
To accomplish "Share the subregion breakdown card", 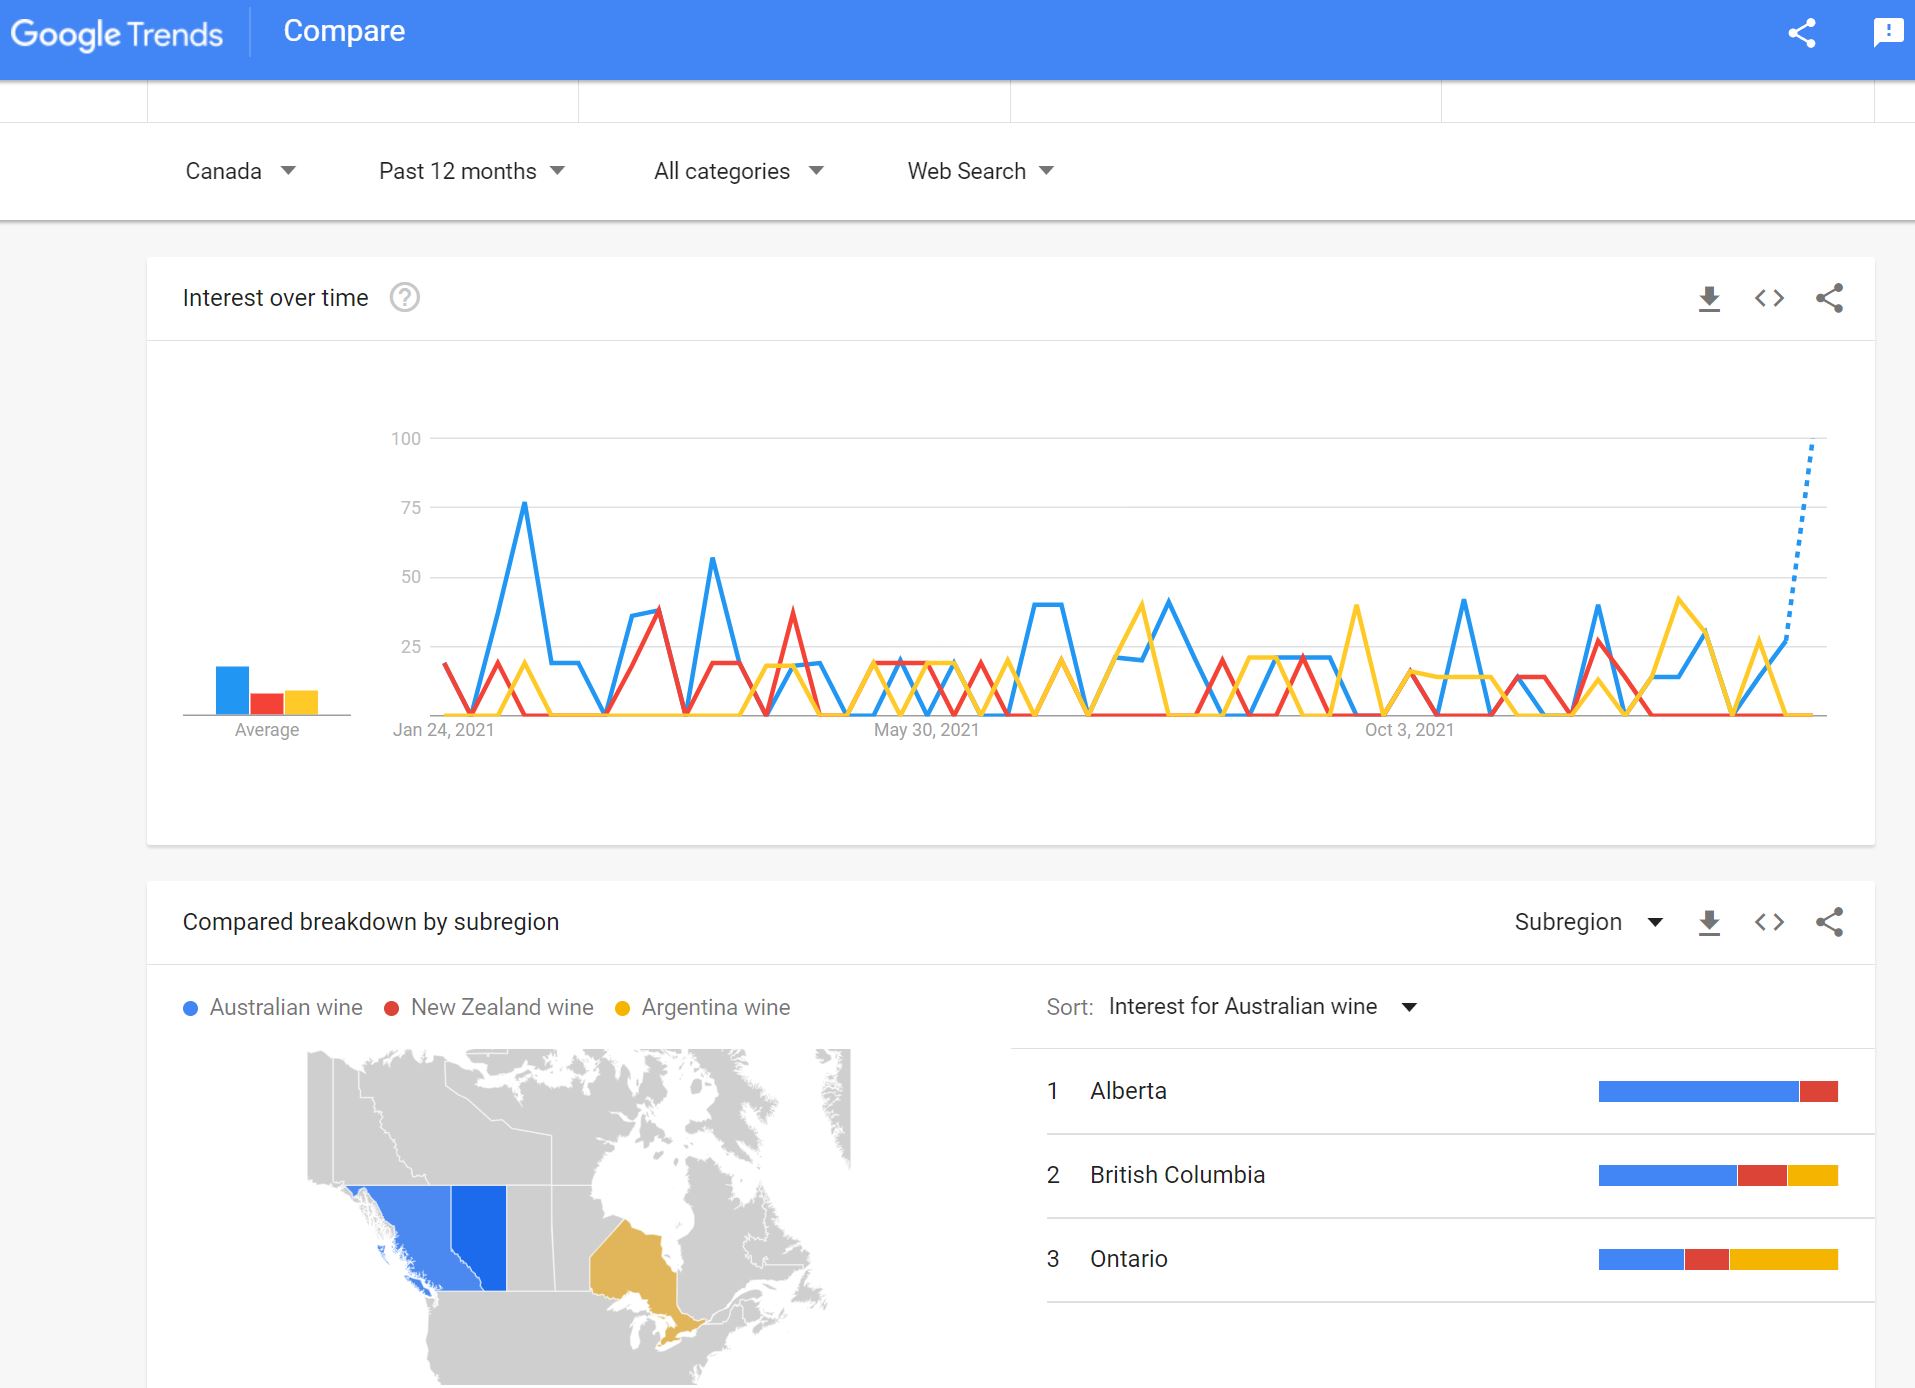I will pyautogui.click(x=1829, y=922).
